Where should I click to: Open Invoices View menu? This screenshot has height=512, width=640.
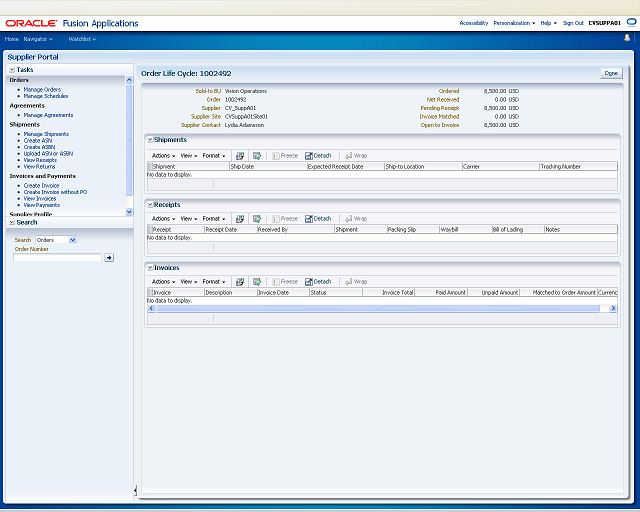point(189,282)
